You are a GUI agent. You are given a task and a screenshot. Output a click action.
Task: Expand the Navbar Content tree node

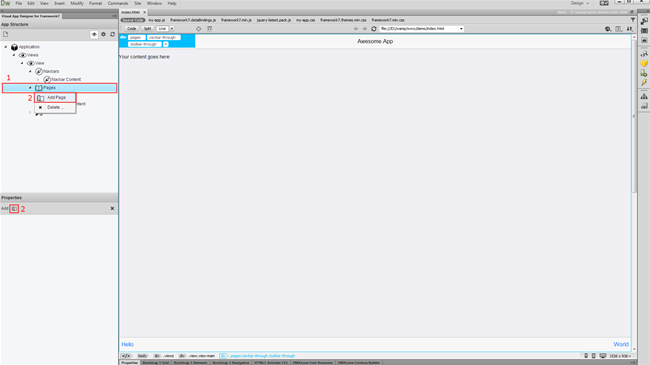point(38,79)
